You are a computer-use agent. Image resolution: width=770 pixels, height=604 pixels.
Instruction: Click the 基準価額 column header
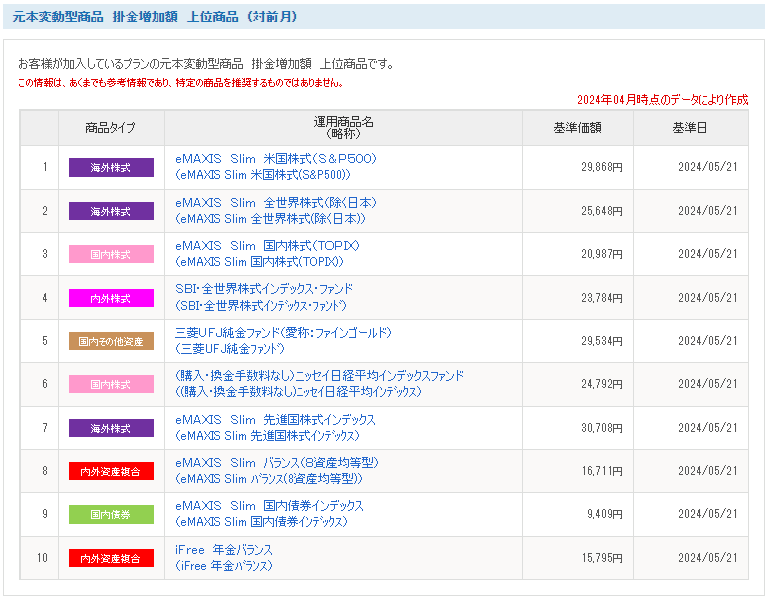578,128
